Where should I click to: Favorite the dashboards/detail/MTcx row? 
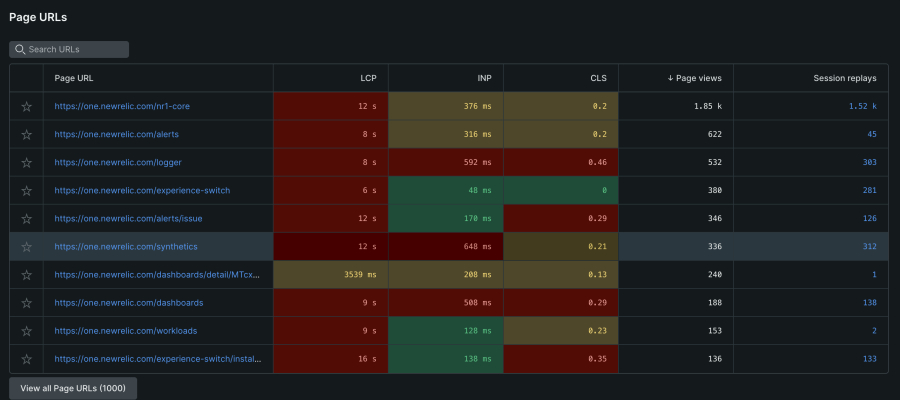click(x=26, y=275)
